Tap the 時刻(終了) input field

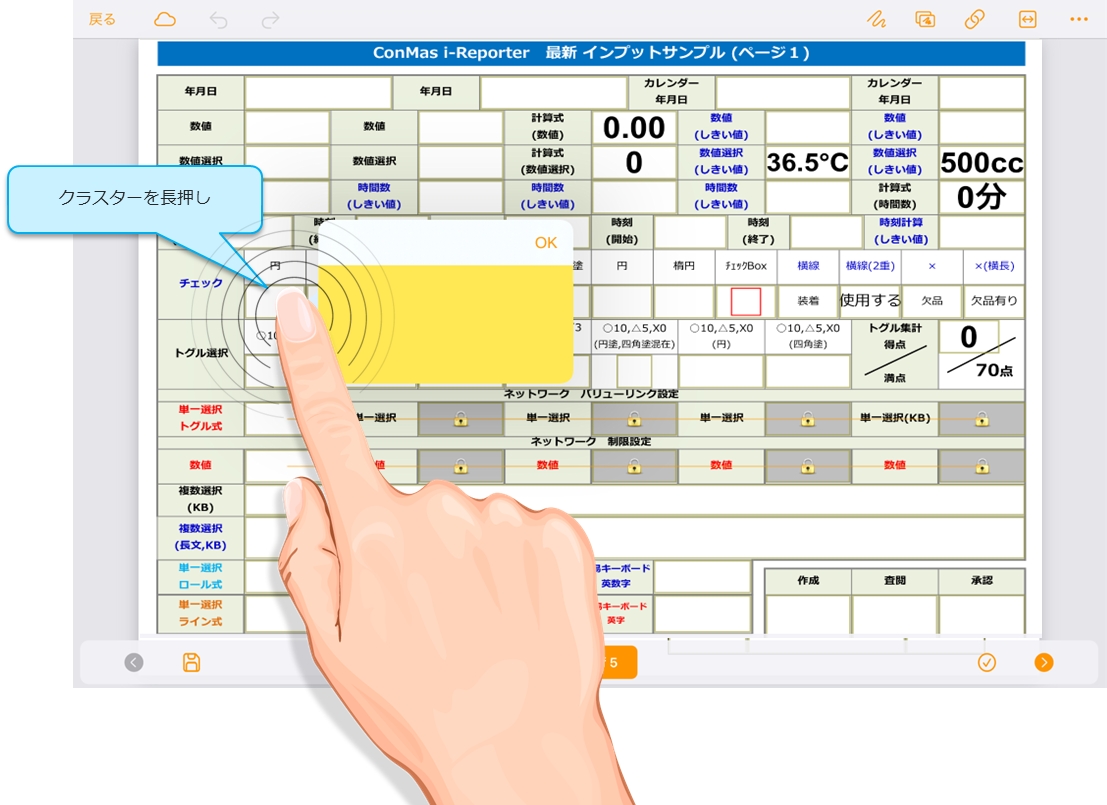826,232
